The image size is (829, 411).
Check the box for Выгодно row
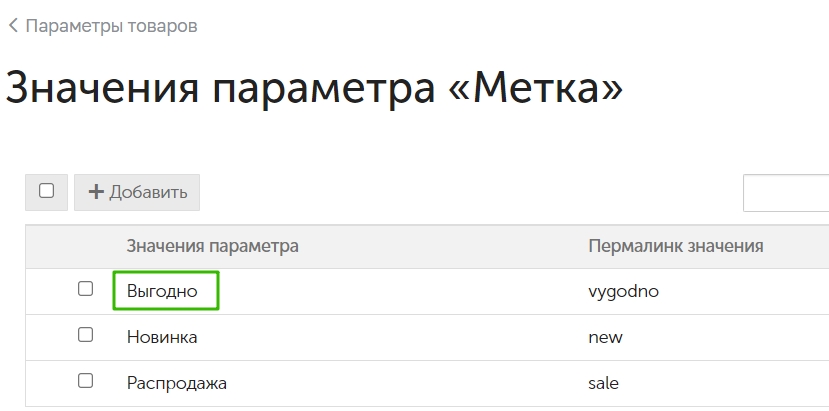86,289
